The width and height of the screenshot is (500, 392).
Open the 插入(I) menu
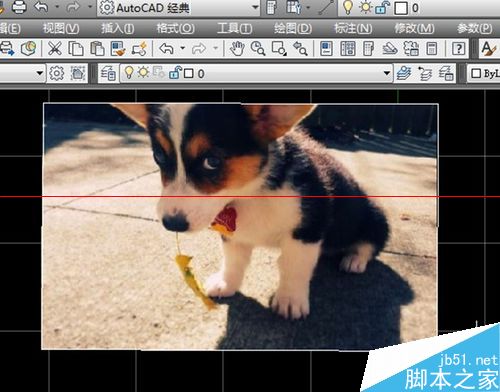(118, 29)
